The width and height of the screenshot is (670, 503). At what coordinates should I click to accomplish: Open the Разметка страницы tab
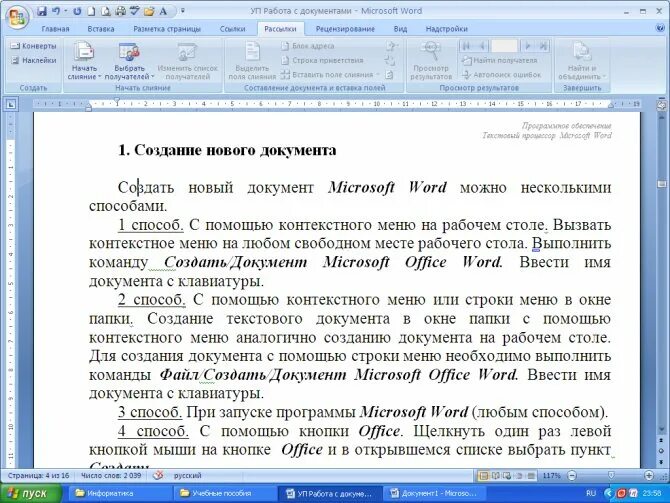(167, 29)
